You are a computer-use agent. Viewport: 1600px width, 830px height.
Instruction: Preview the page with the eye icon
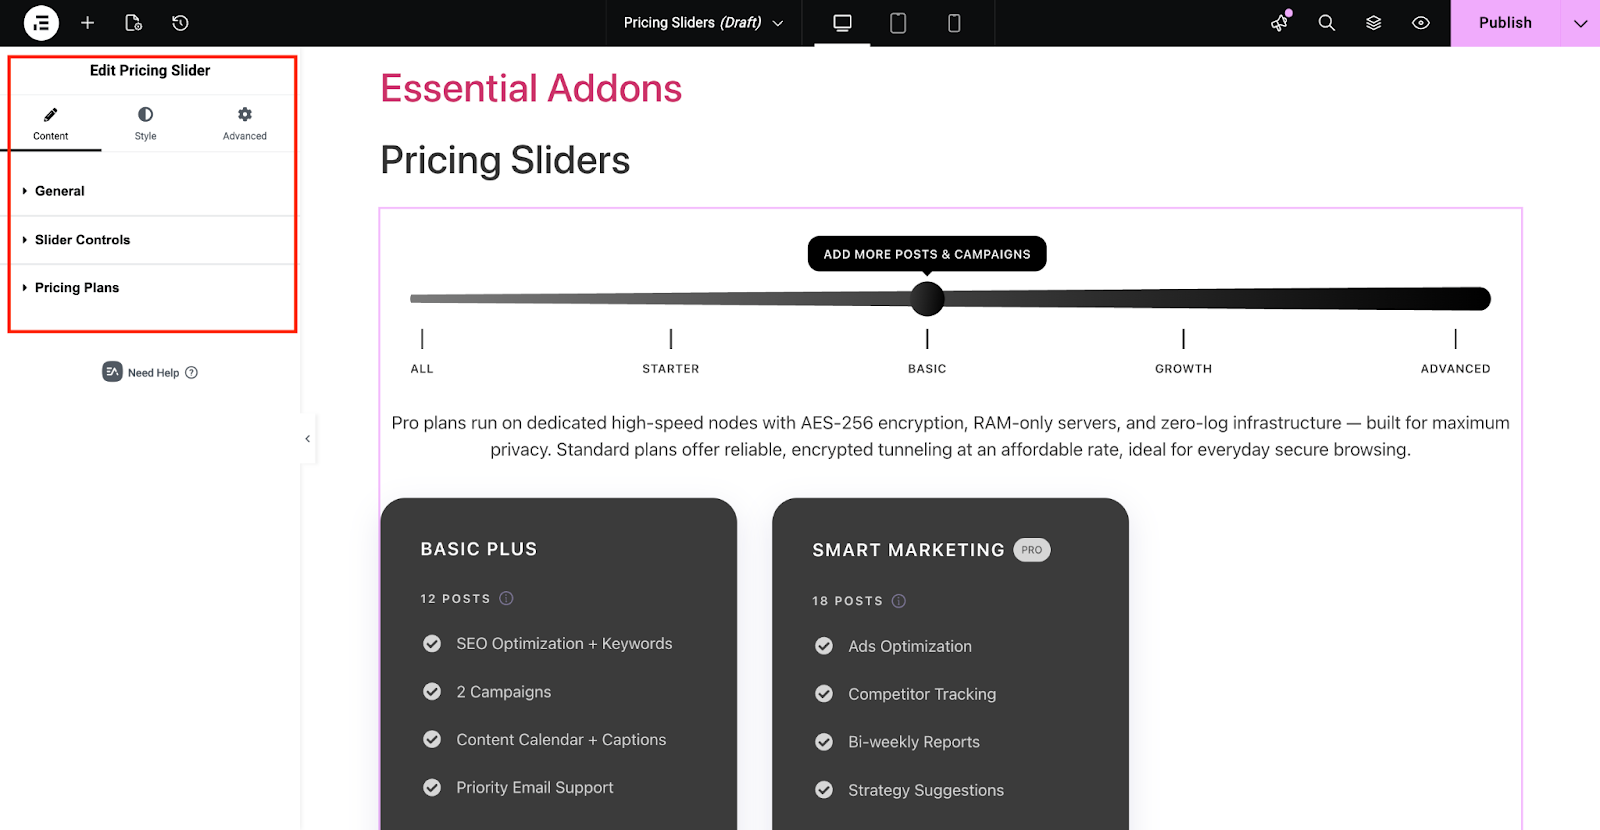1420,22
